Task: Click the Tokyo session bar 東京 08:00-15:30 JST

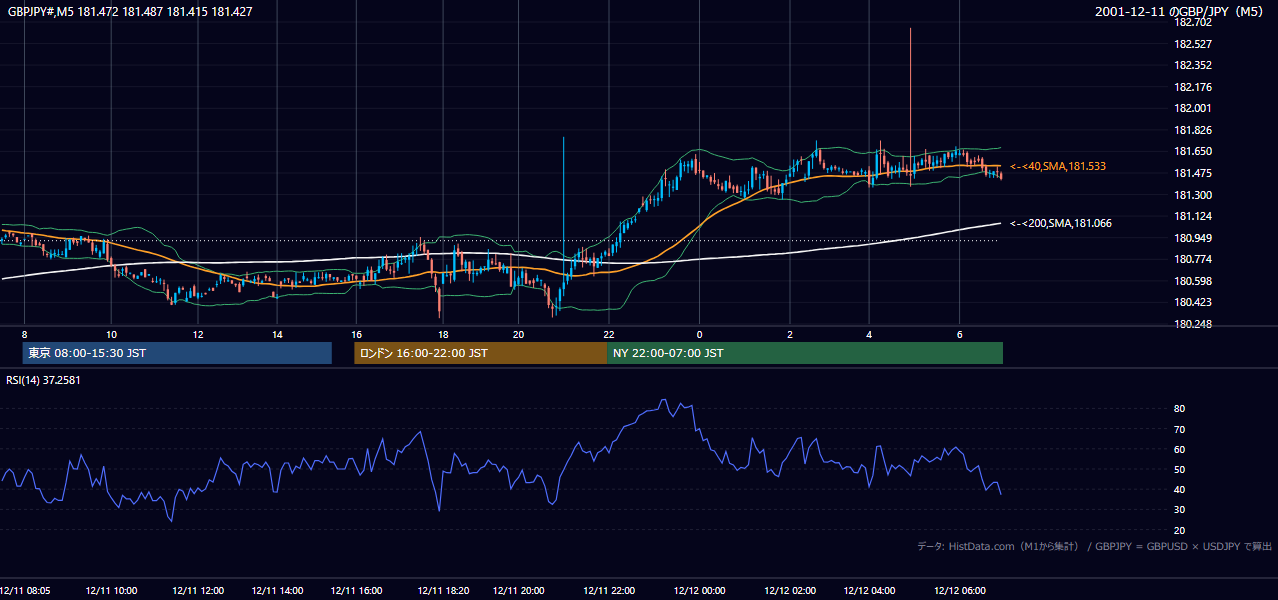Action: (177, 353)
